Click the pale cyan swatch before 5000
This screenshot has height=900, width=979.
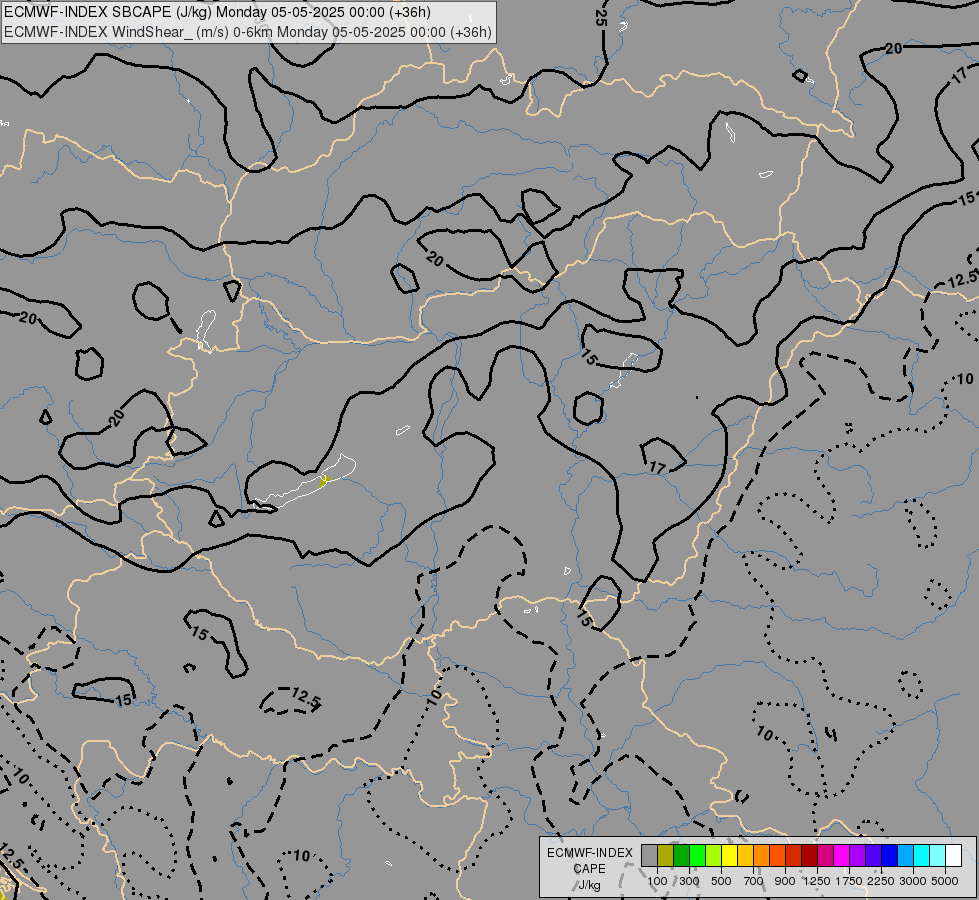(937, 856)
